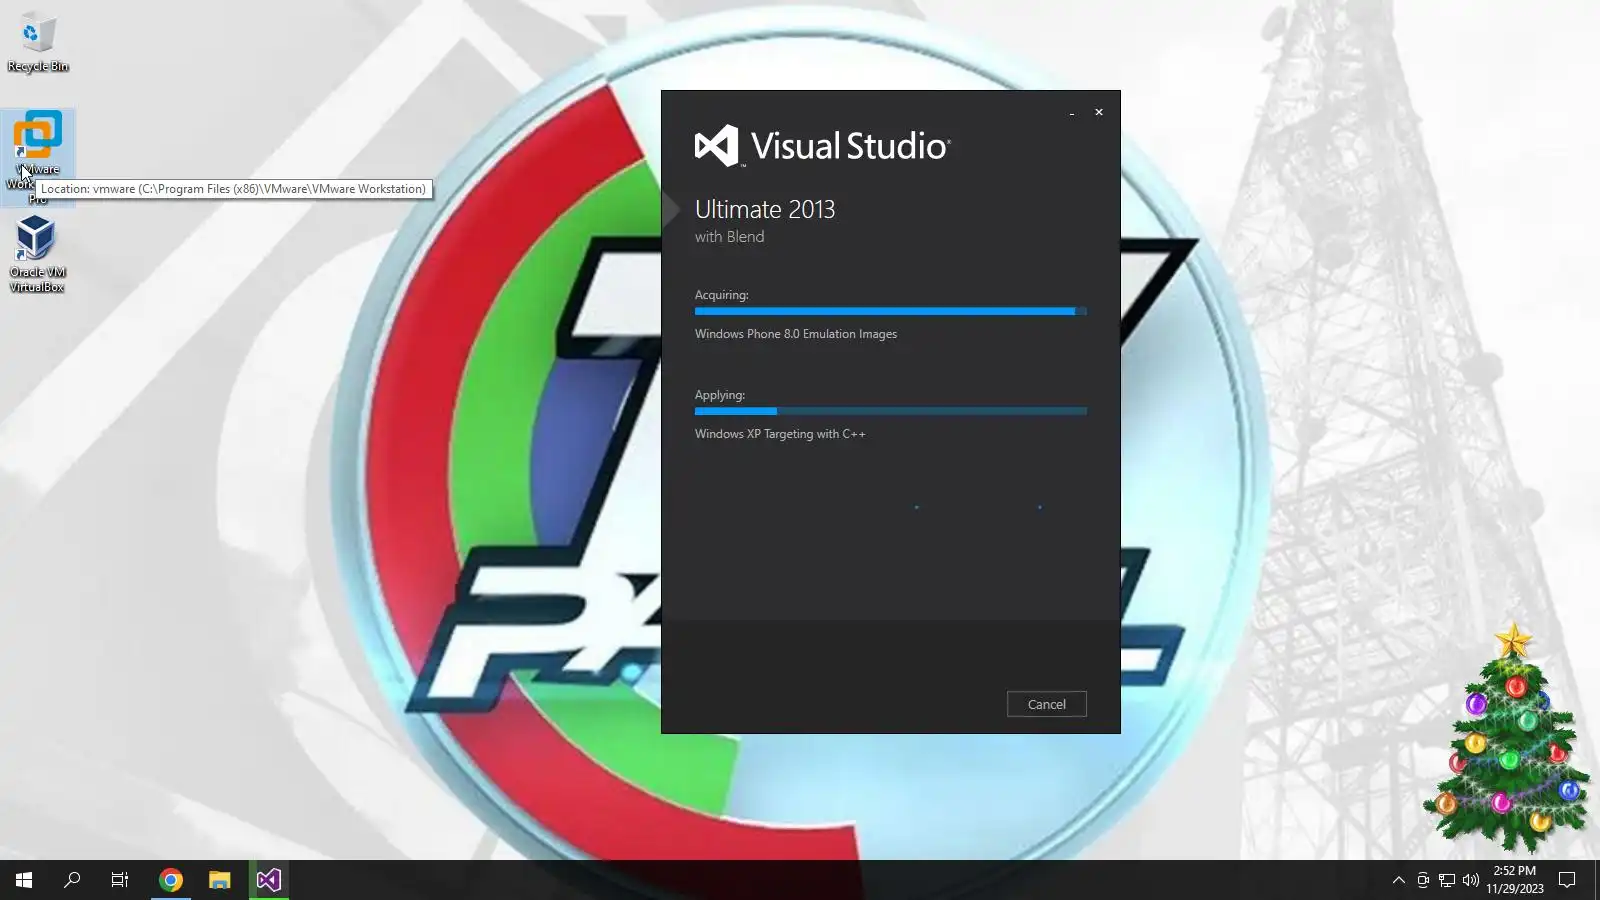Click the 'Applying:' label
The image size is (1600, 900).
tap(720, 395)
